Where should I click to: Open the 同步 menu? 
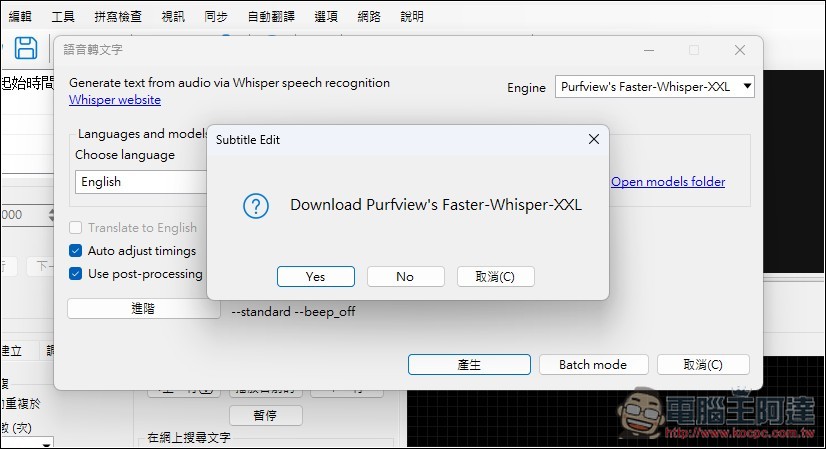[x=216, y=17]
